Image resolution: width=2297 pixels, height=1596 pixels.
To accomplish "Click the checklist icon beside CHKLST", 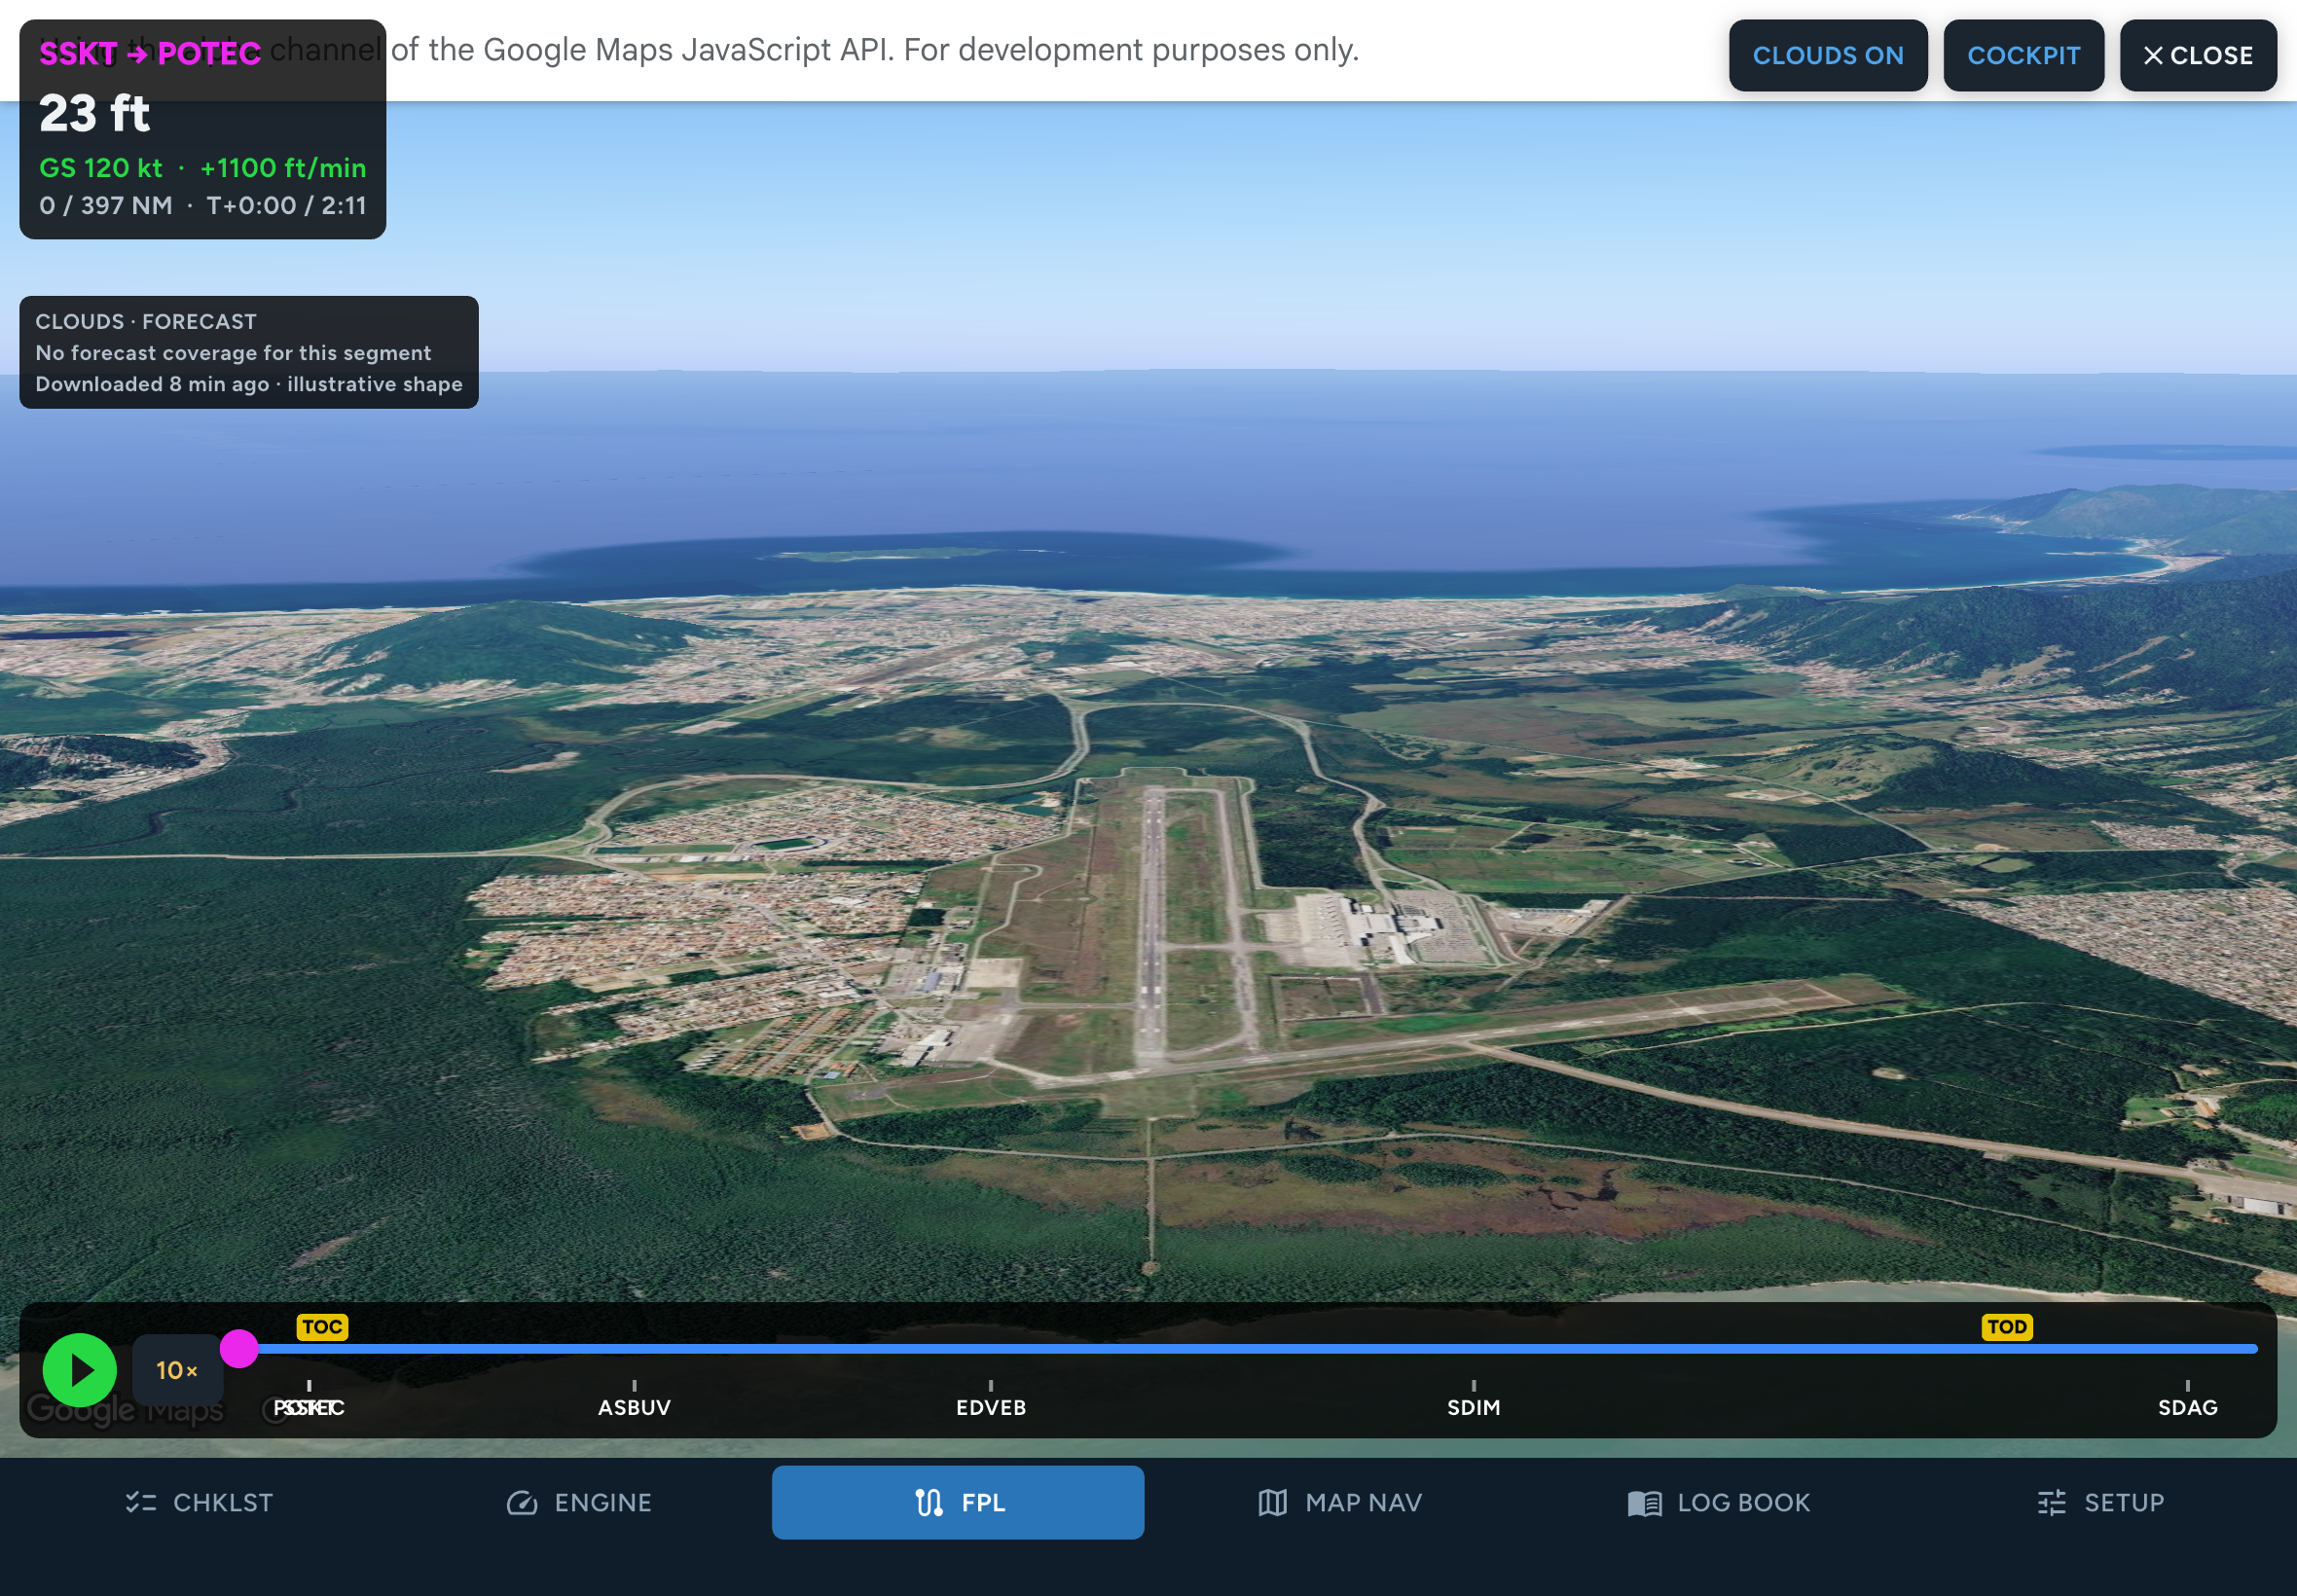I will click(141, 1502).
